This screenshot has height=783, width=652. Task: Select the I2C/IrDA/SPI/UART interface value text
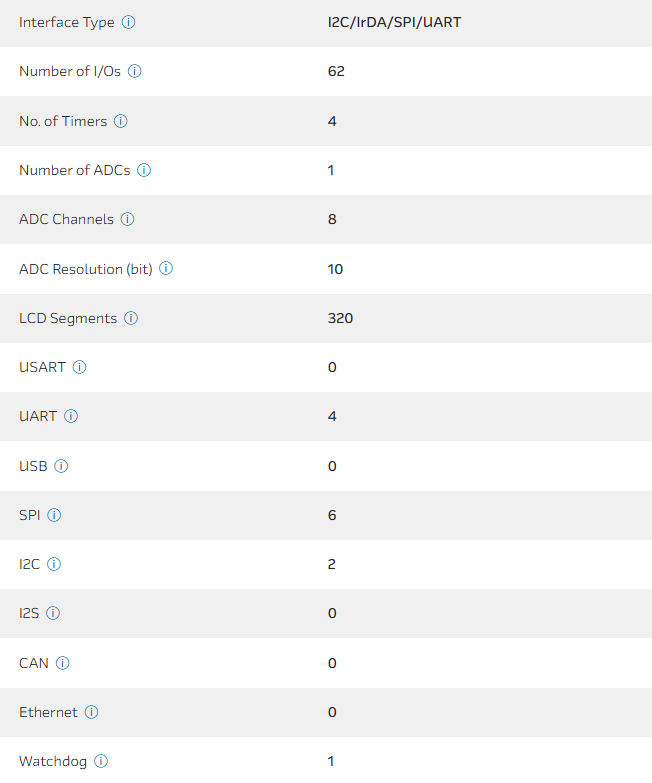(394, 22)
